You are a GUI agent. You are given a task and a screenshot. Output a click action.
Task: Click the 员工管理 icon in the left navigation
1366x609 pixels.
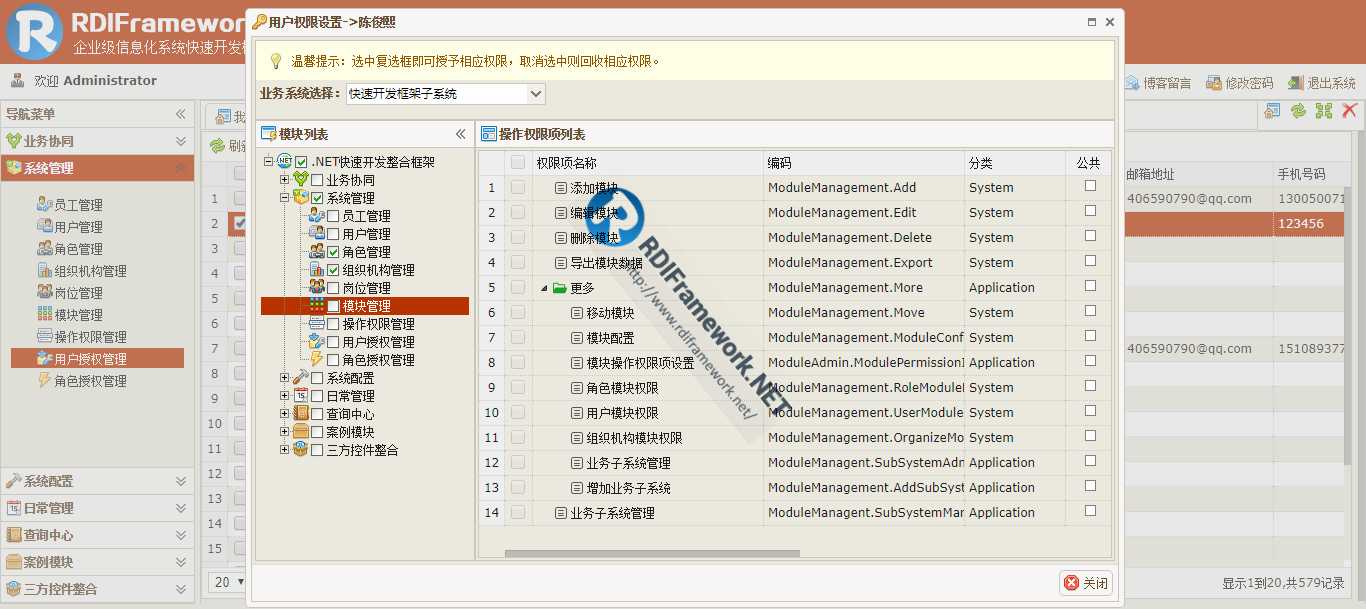(44, 204)
